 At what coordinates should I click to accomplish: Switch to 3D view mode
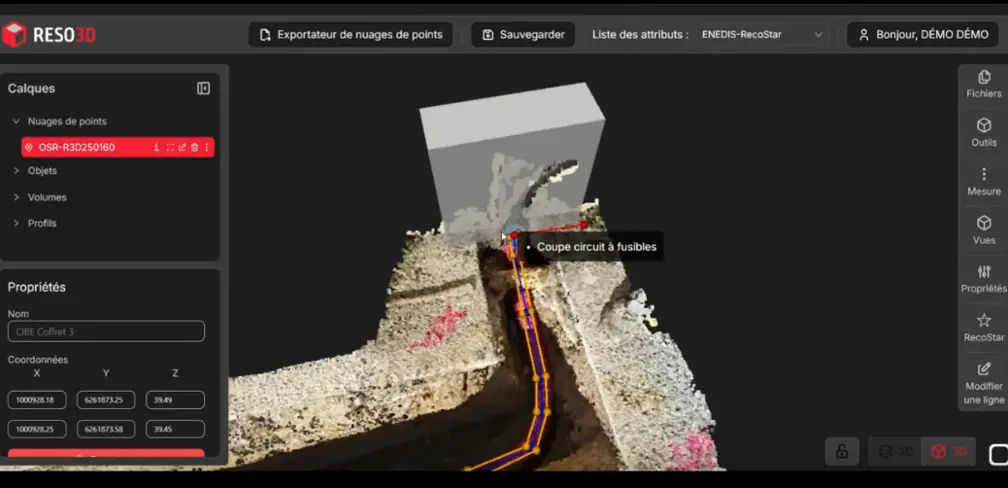[948, 451]
